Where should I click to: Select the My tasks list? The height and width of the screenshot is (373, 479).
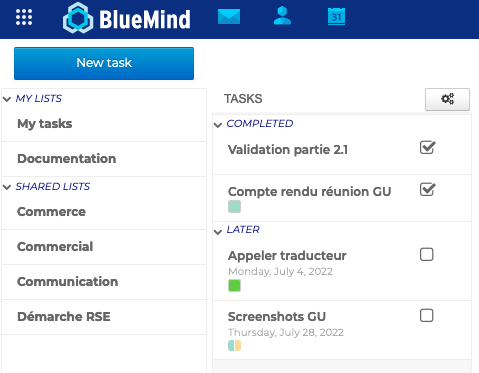tap(104, 124)
